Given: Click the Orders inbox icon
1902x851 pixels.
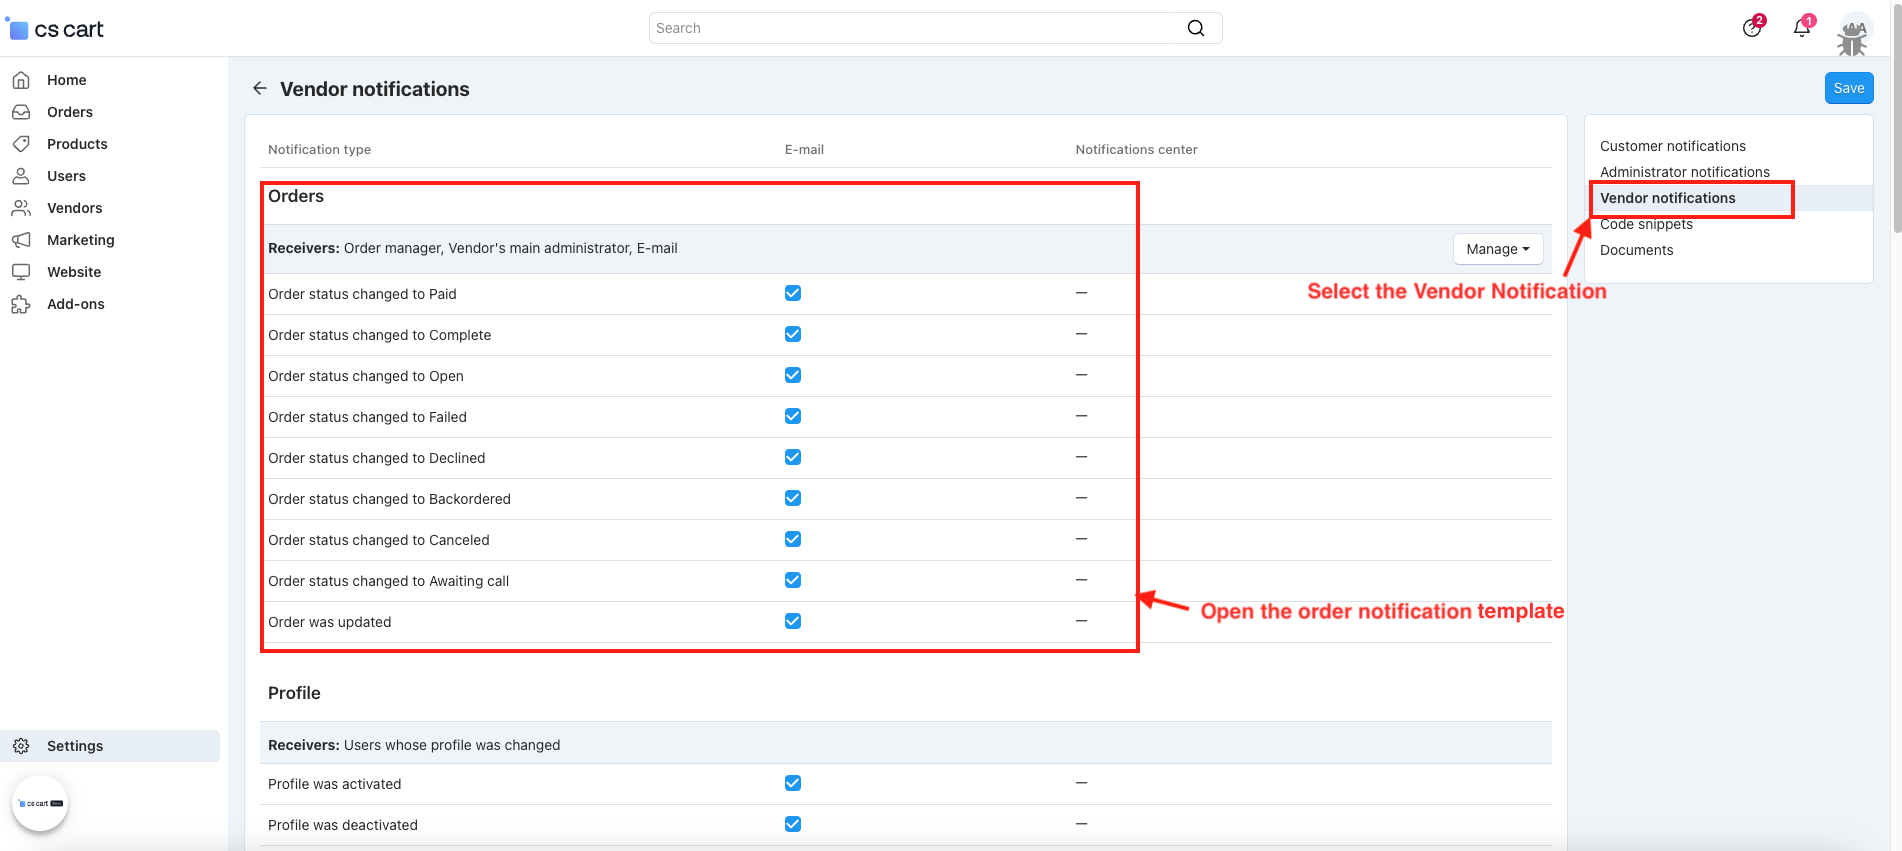Looking at the screenshot, I should [21, 112].
